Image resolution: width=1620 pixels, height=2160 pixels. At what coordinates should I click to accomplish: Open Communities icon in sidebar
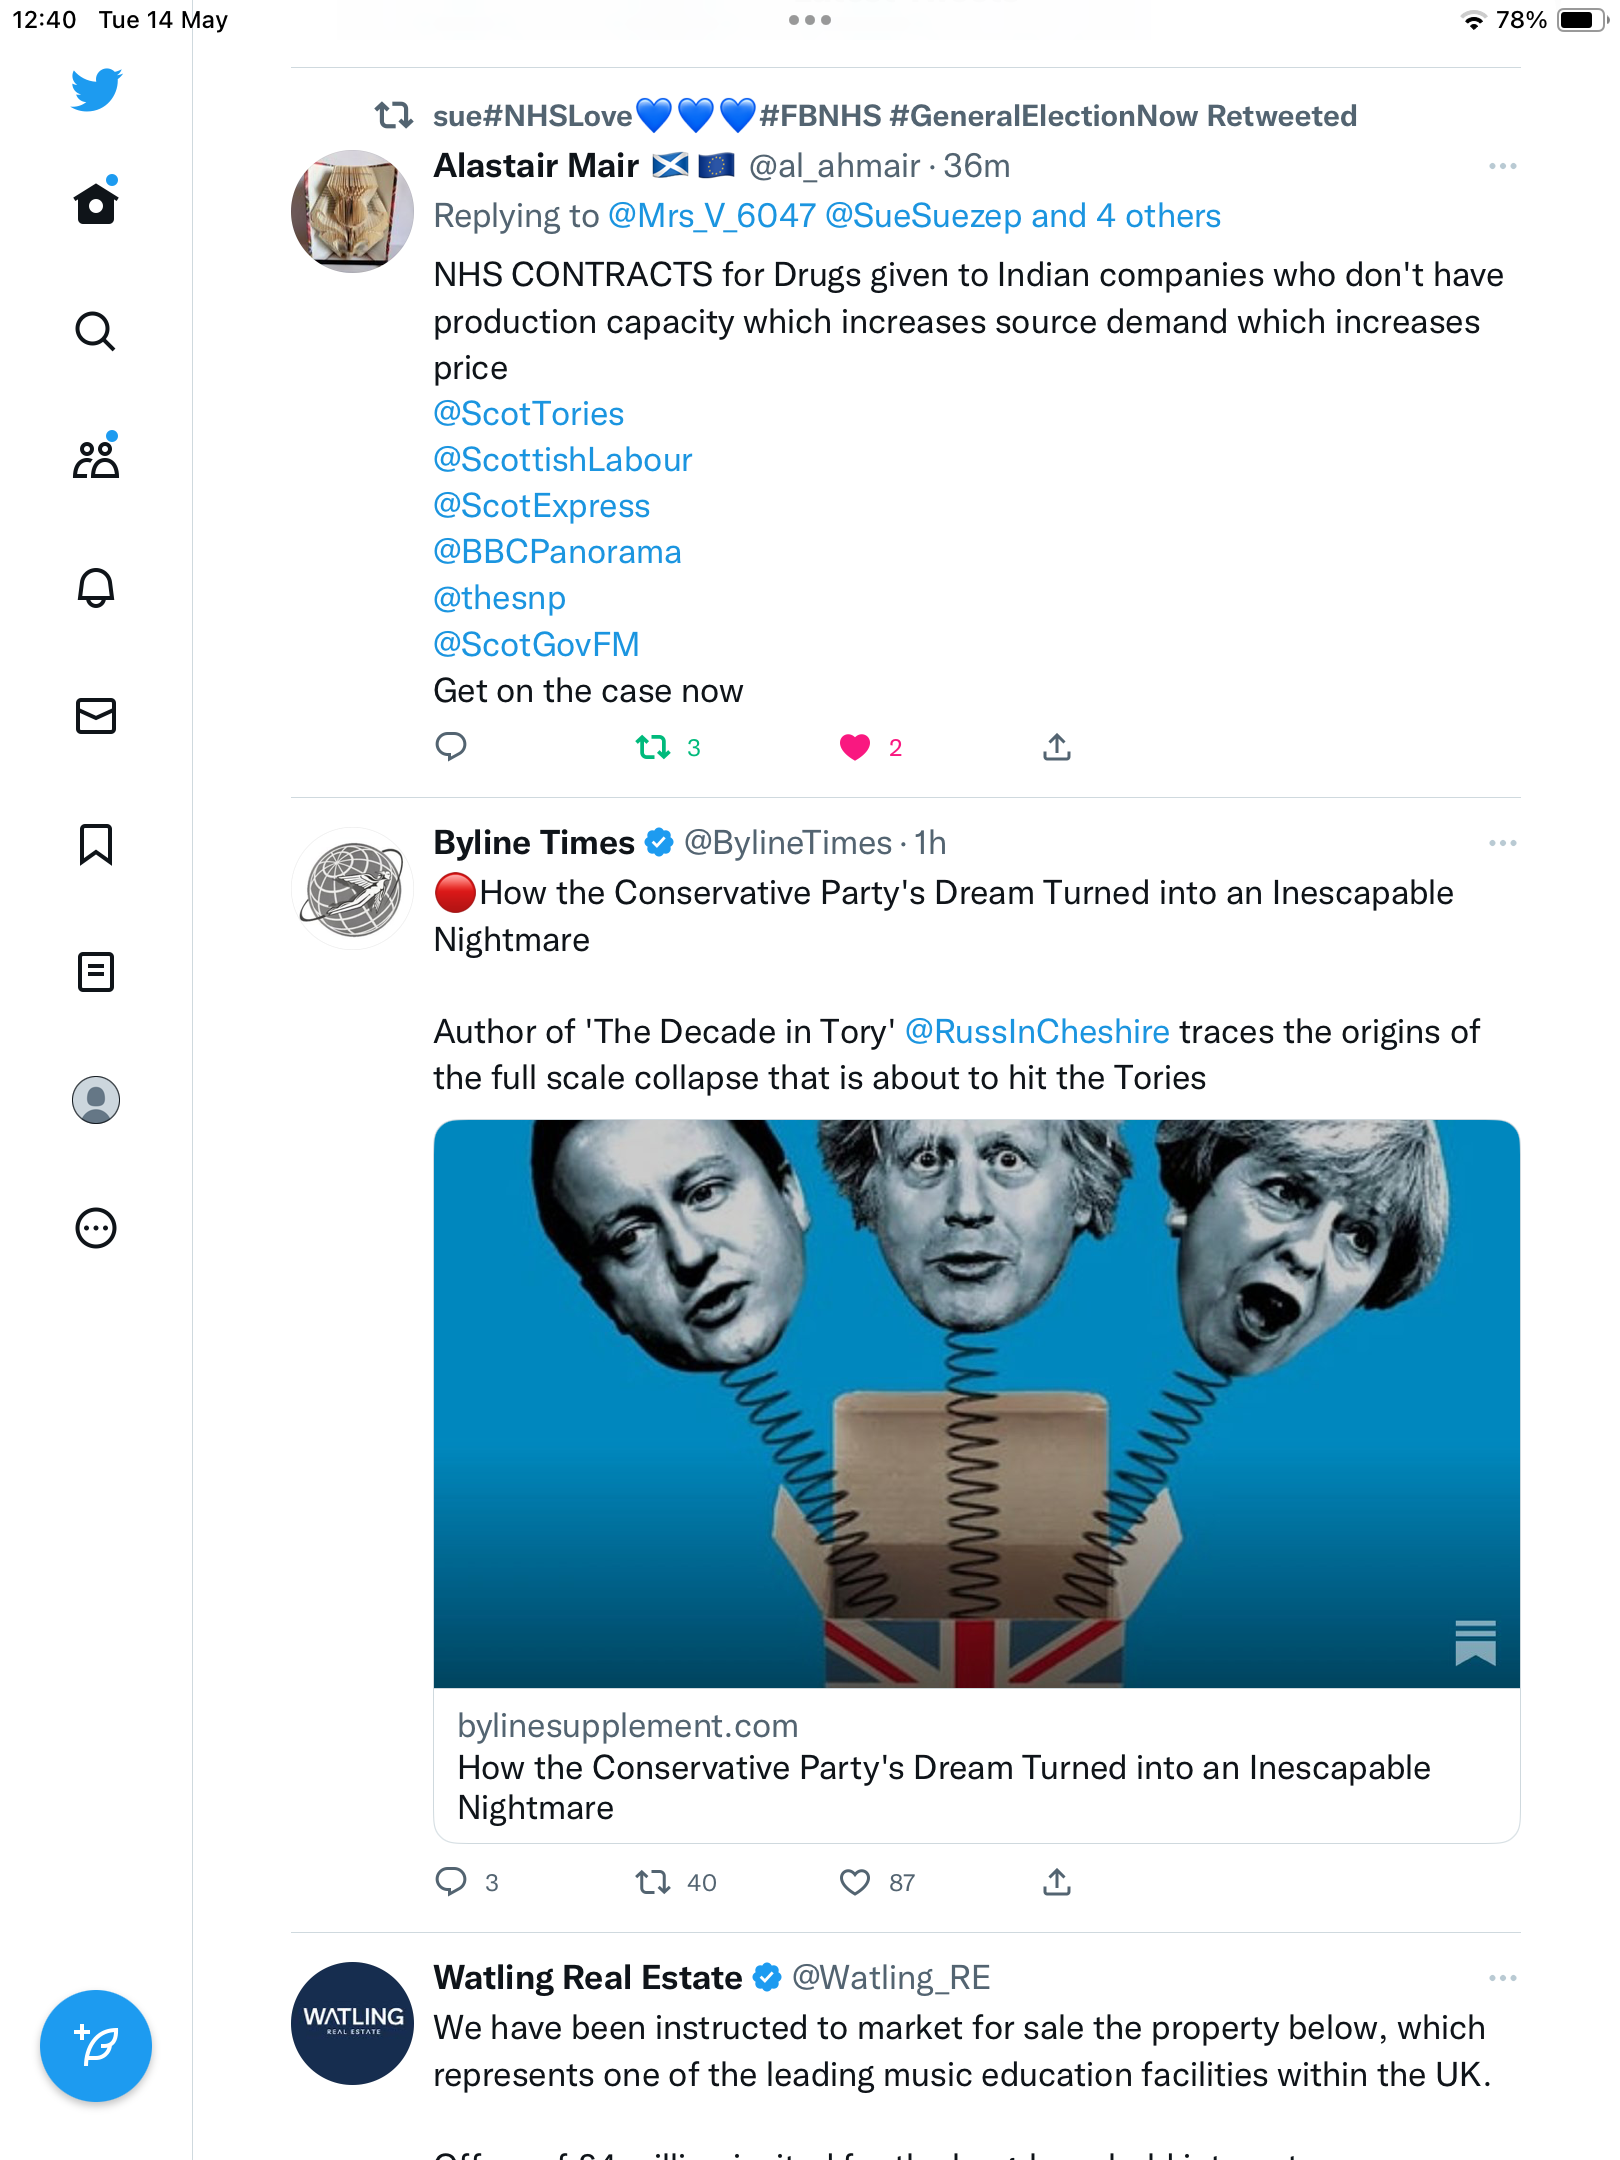96,459
